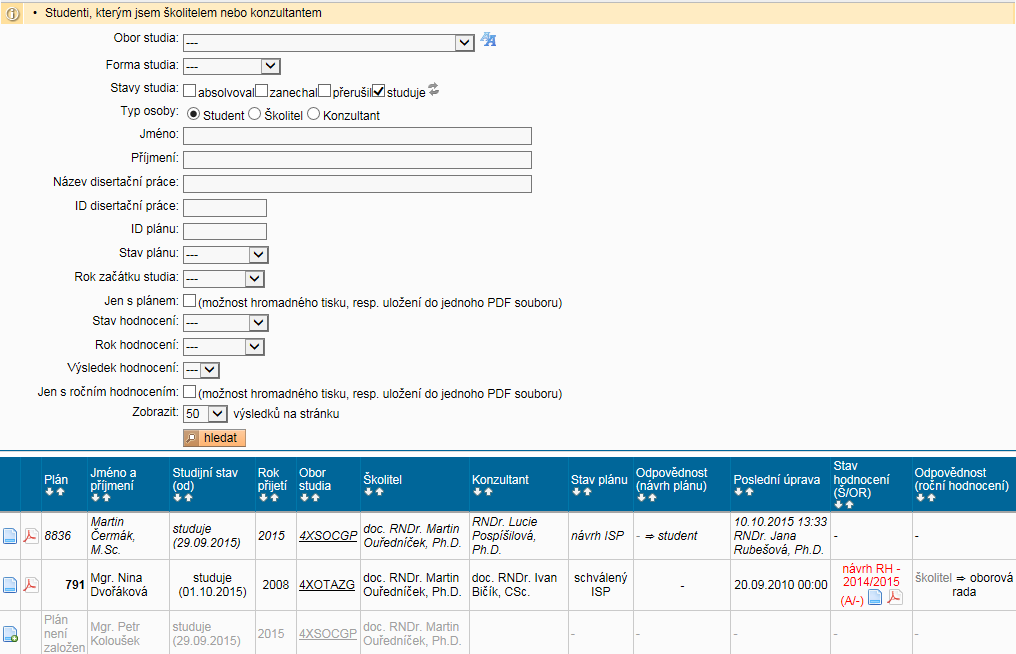
Task: Check the absolvoval checkbox
Action: coord(190,91)
